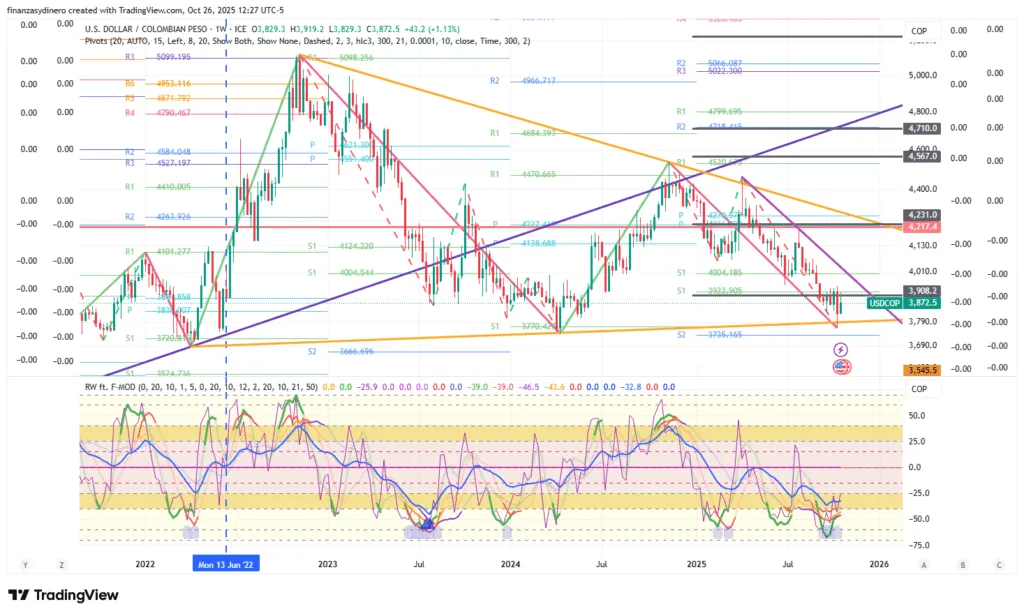Click the 4,217.4 red price label
The image size is (1024, 616).
[x=919, y=226]
